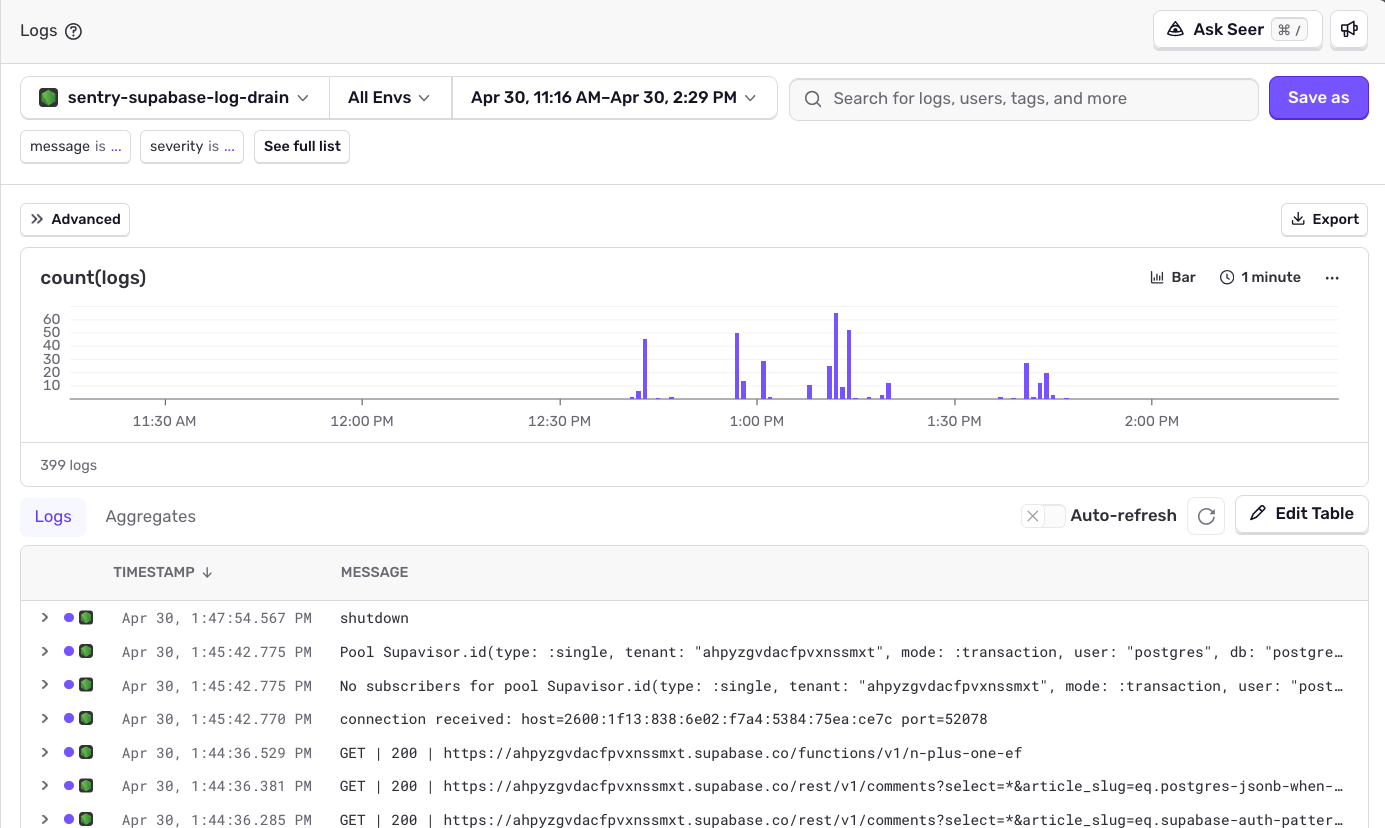Click the 1:44:36.381 PM timestamp

point(217,786)
